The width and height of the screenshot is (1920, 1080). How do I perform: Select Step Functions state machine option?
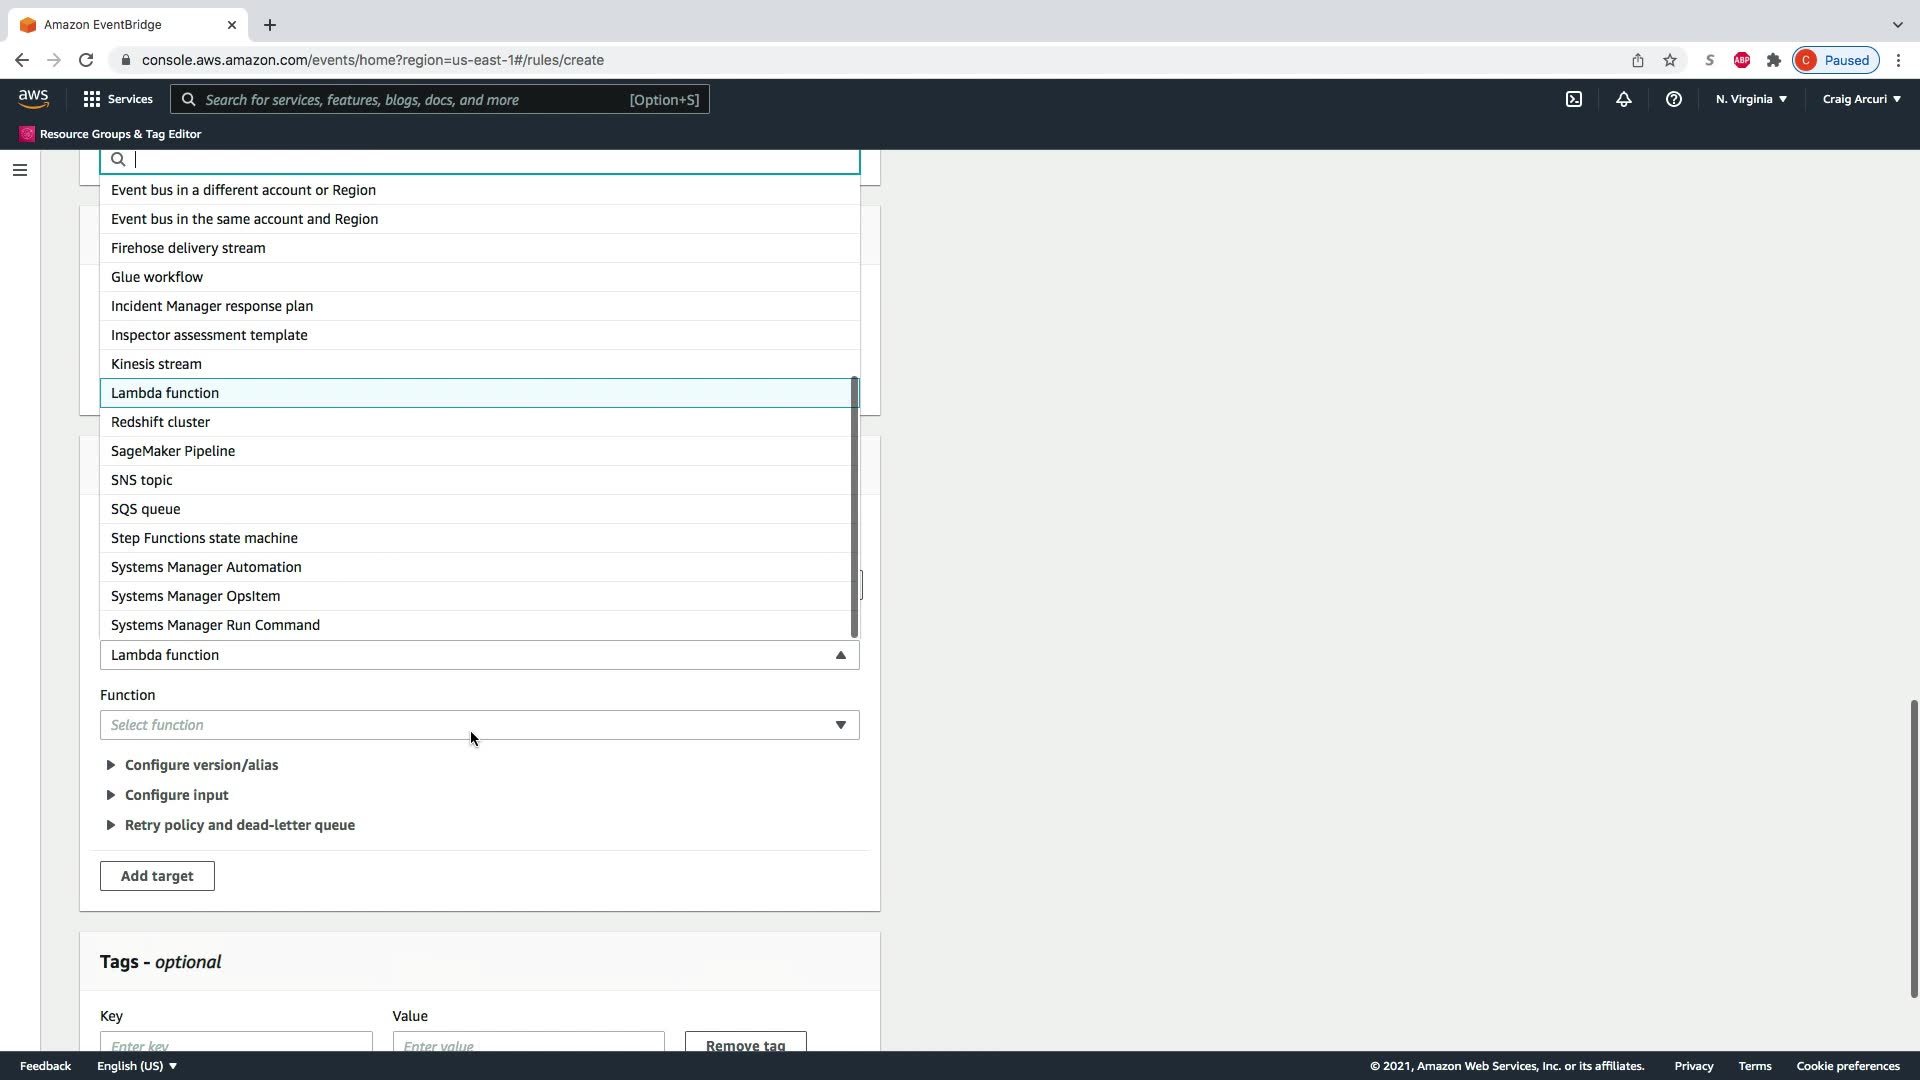point(204,538)
